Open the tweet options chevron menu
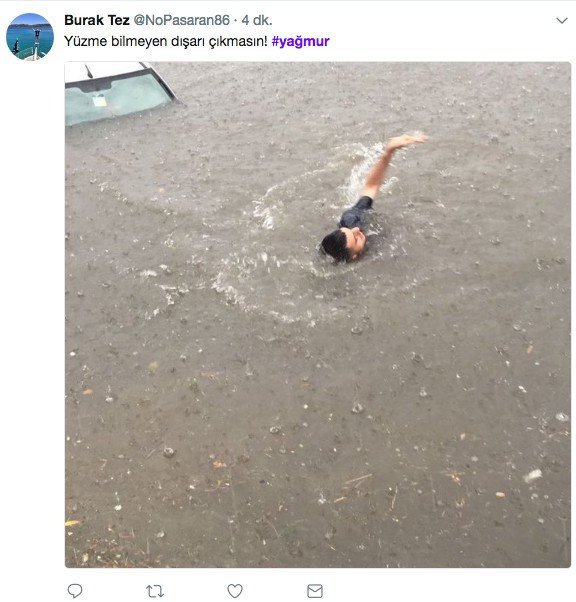576x602 pixels. coord(562,20)
